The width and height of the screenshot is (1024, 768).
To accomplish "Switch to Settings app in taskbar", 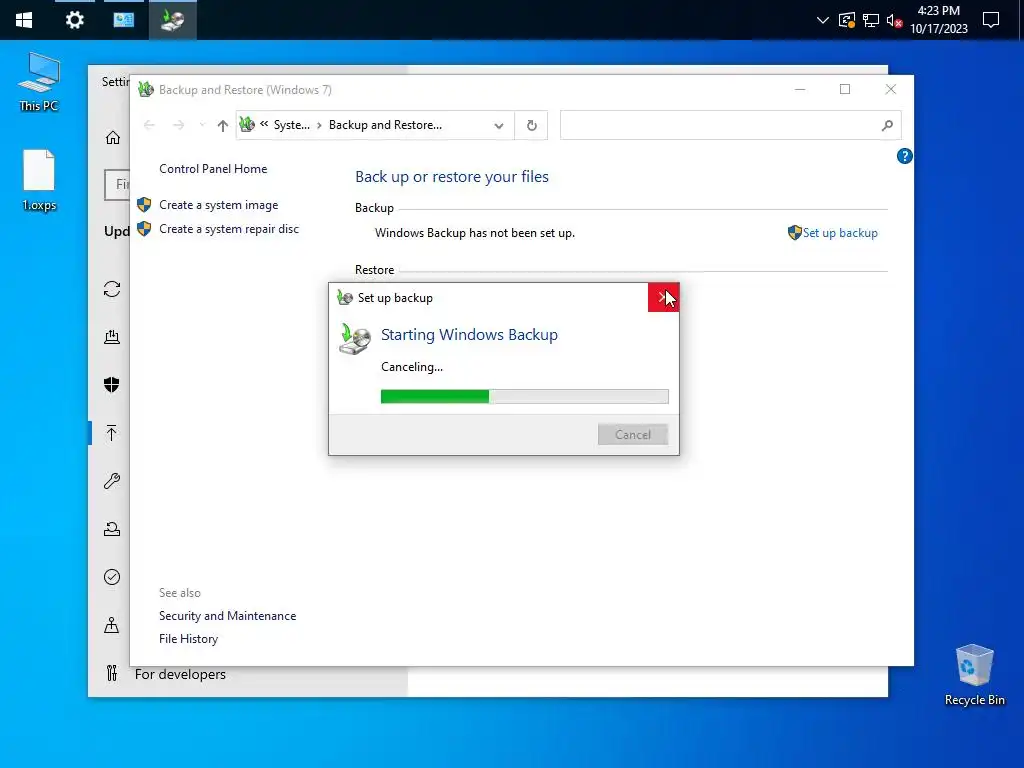I will point(74,20).
